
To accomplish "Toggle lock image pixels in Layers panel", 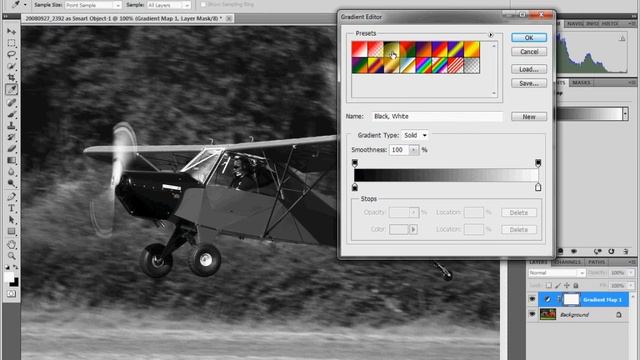I will click(x=558, y=285).
